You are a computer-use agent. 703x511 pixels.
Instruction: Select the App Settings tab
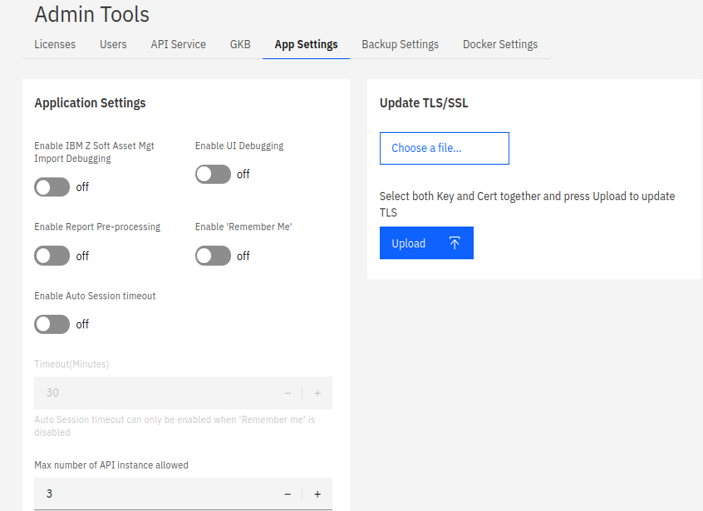pyautogui.click(x=306, y=45)
